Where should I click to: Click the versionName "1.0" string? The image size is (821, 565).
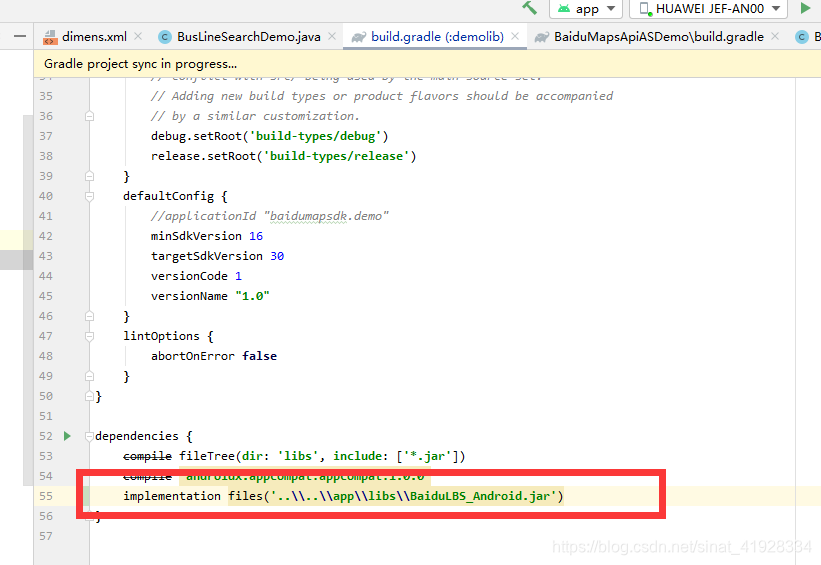tap(252, 296)
